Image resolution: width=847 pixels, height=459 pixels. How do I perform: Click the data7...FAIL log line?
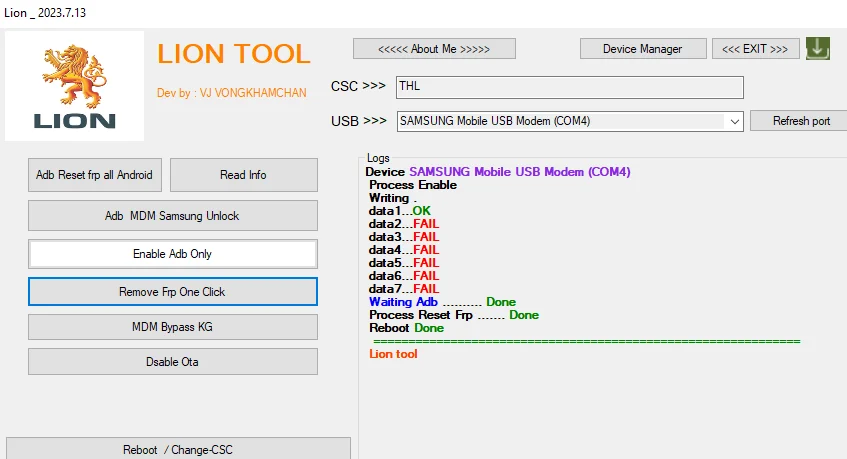point(404,288)
